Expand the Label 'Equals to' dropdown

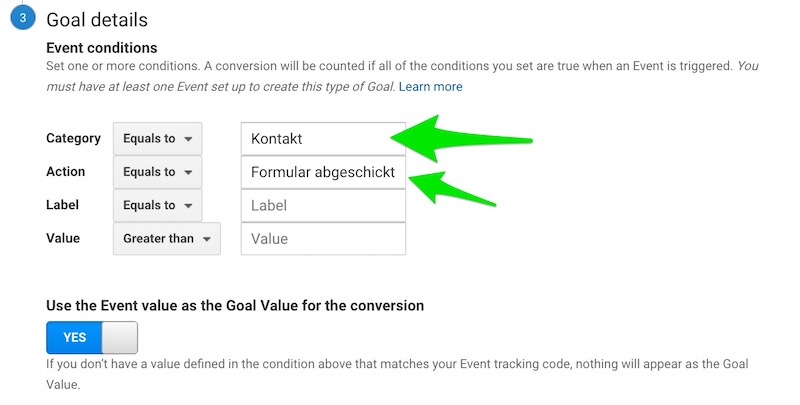pos(158,205)
